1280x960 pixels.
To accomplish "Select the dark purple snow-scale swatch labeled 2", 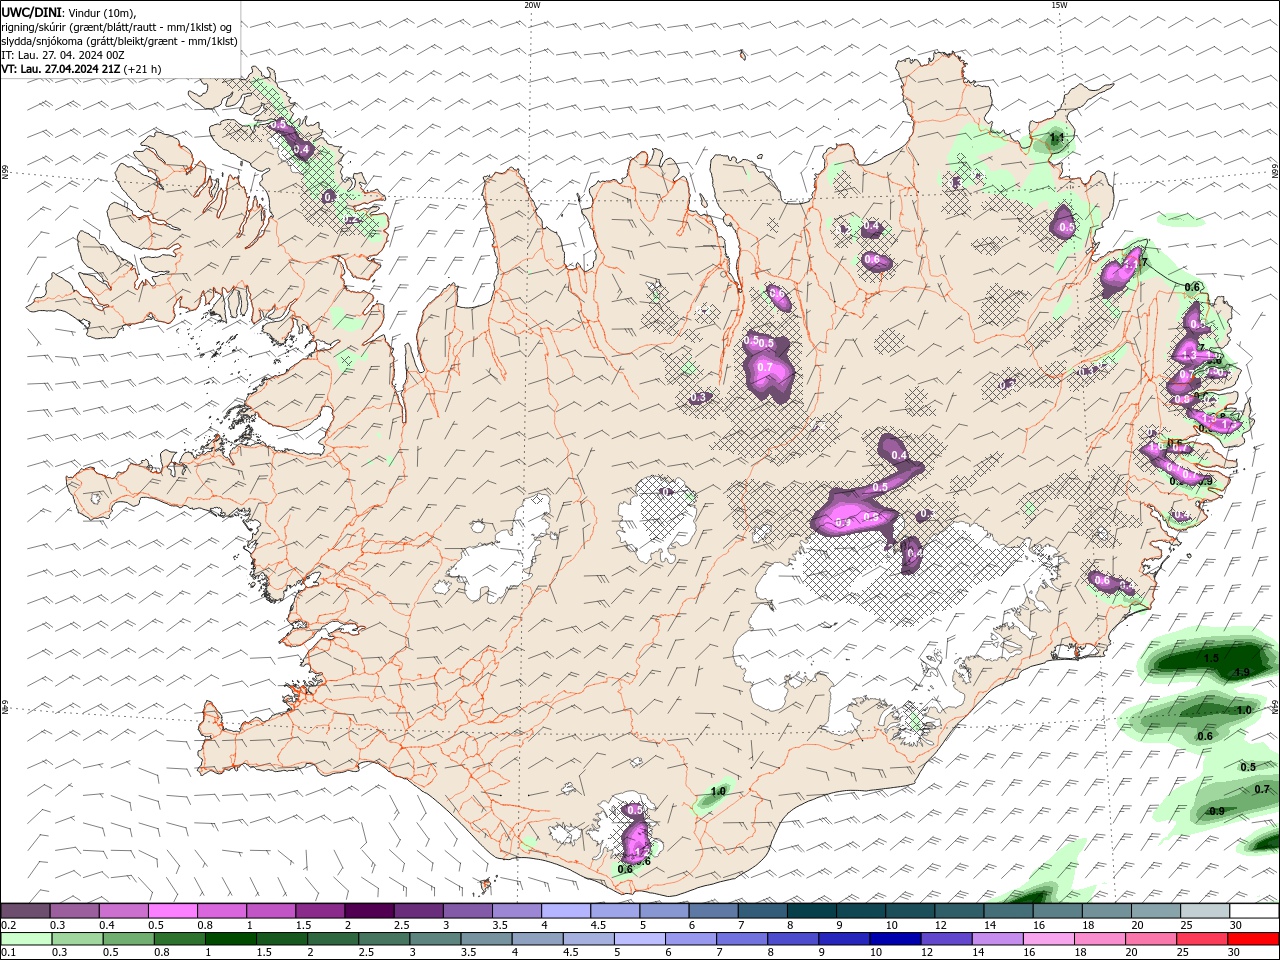I will click(369, 911).
